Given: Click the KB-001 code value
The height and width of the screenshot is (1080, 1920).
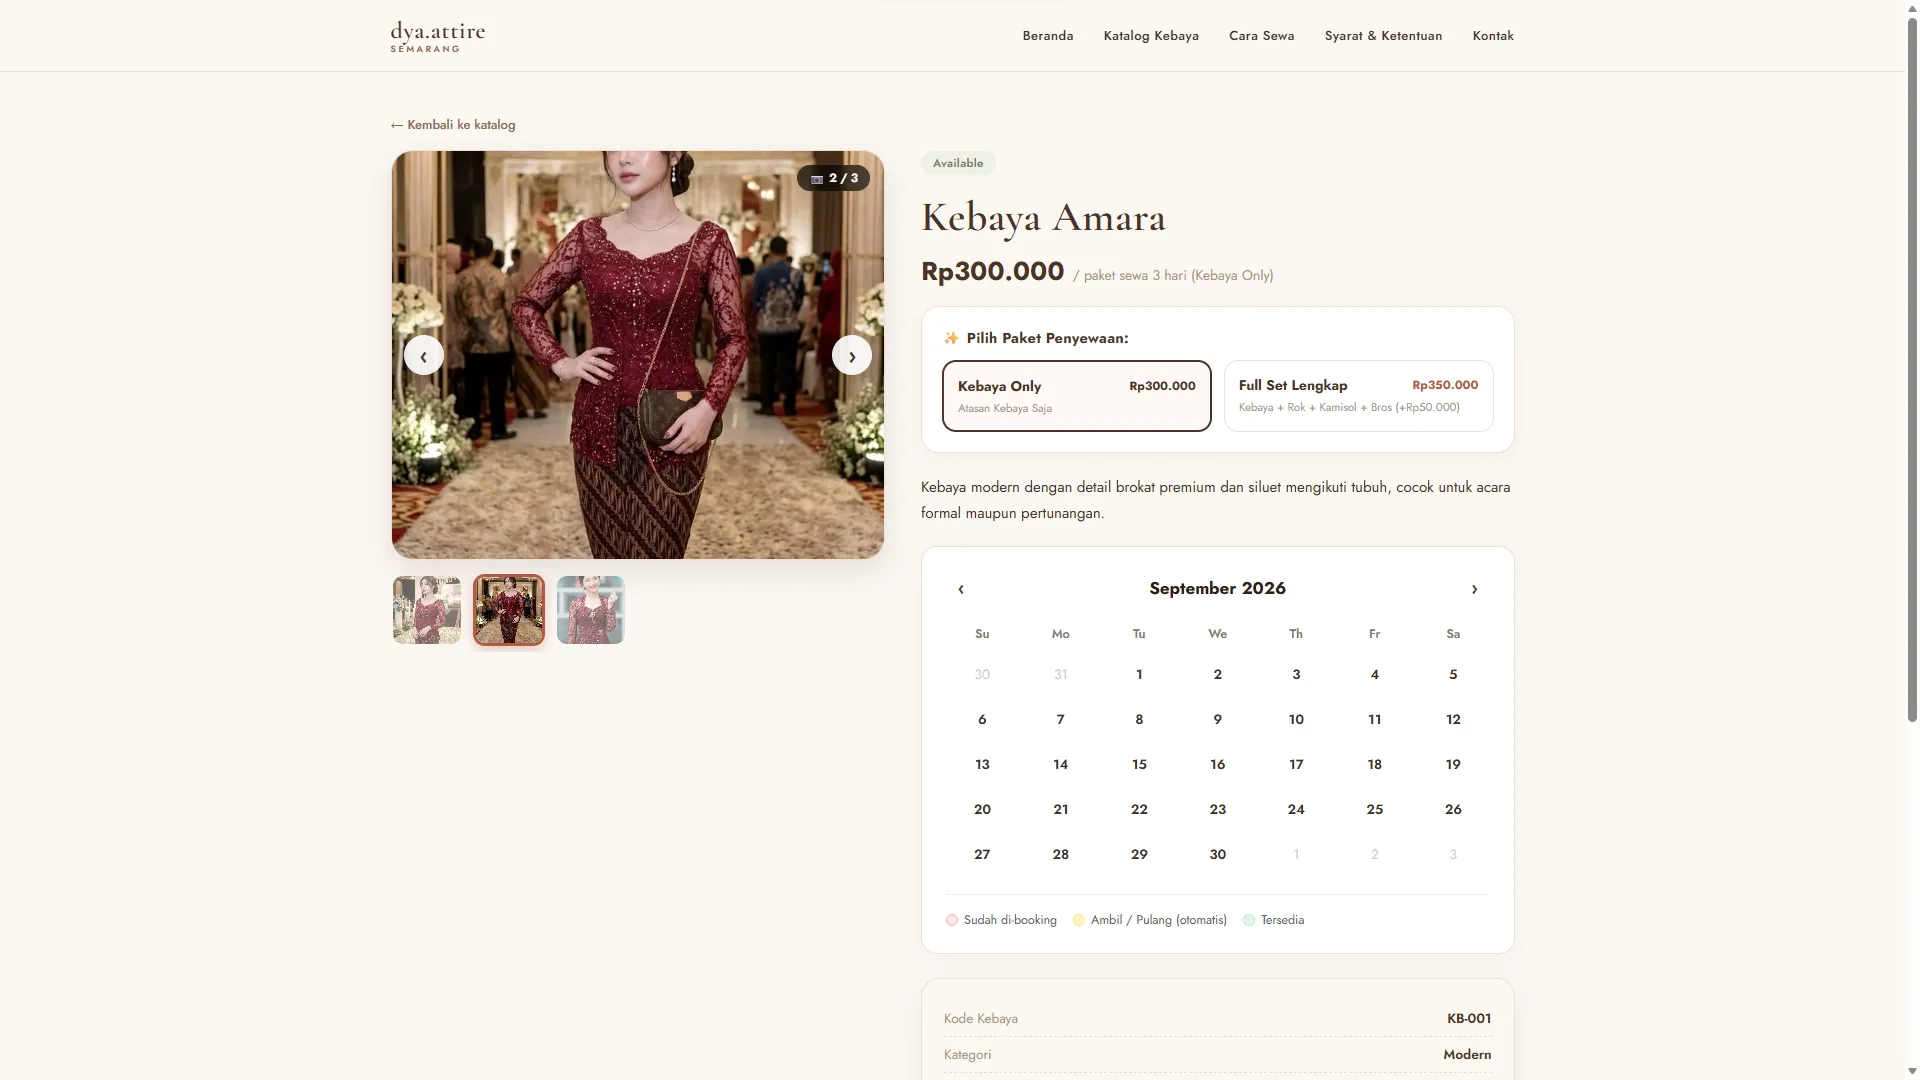Looking at the screenshot, I should [x=1469, y=1019].
